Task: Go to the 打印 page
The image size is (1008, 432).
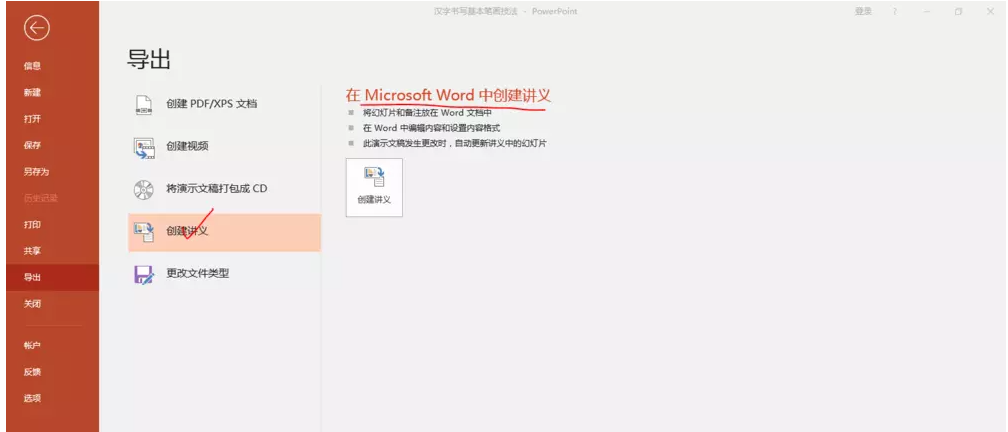Action: [x=32, y=224]
